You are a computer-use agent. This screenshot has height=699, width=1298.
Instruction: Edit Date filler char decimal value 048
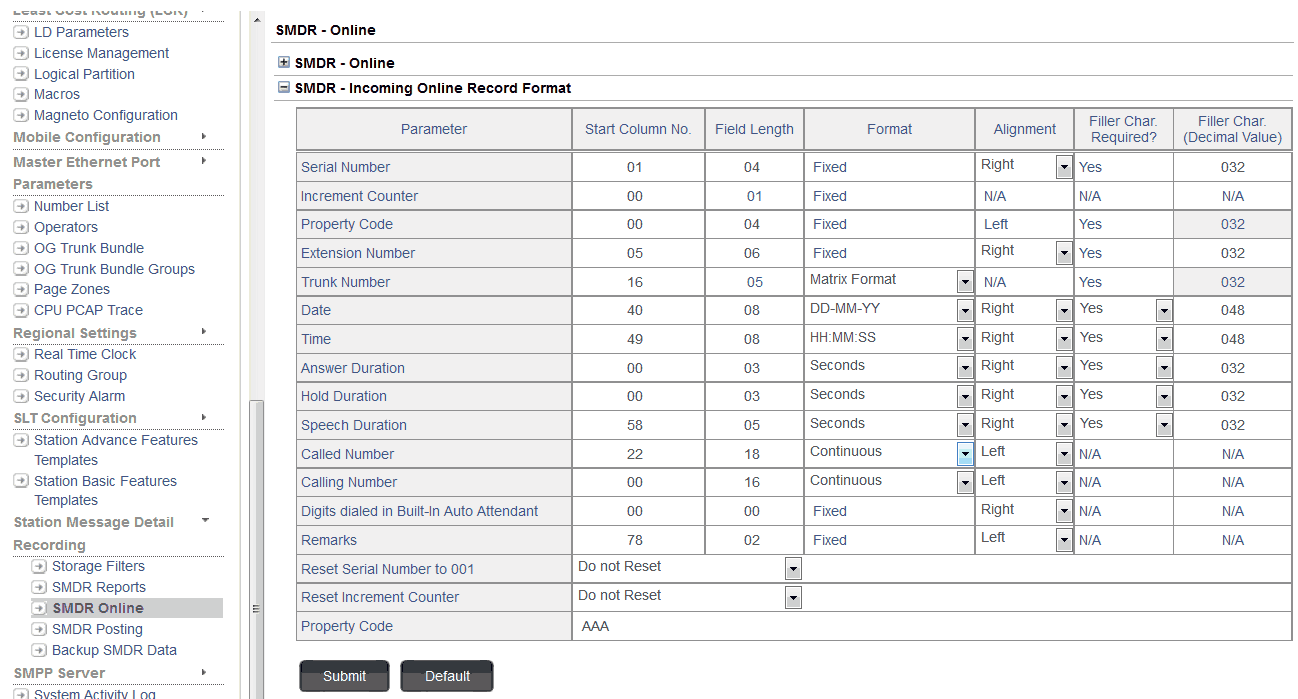[1232, 310]
